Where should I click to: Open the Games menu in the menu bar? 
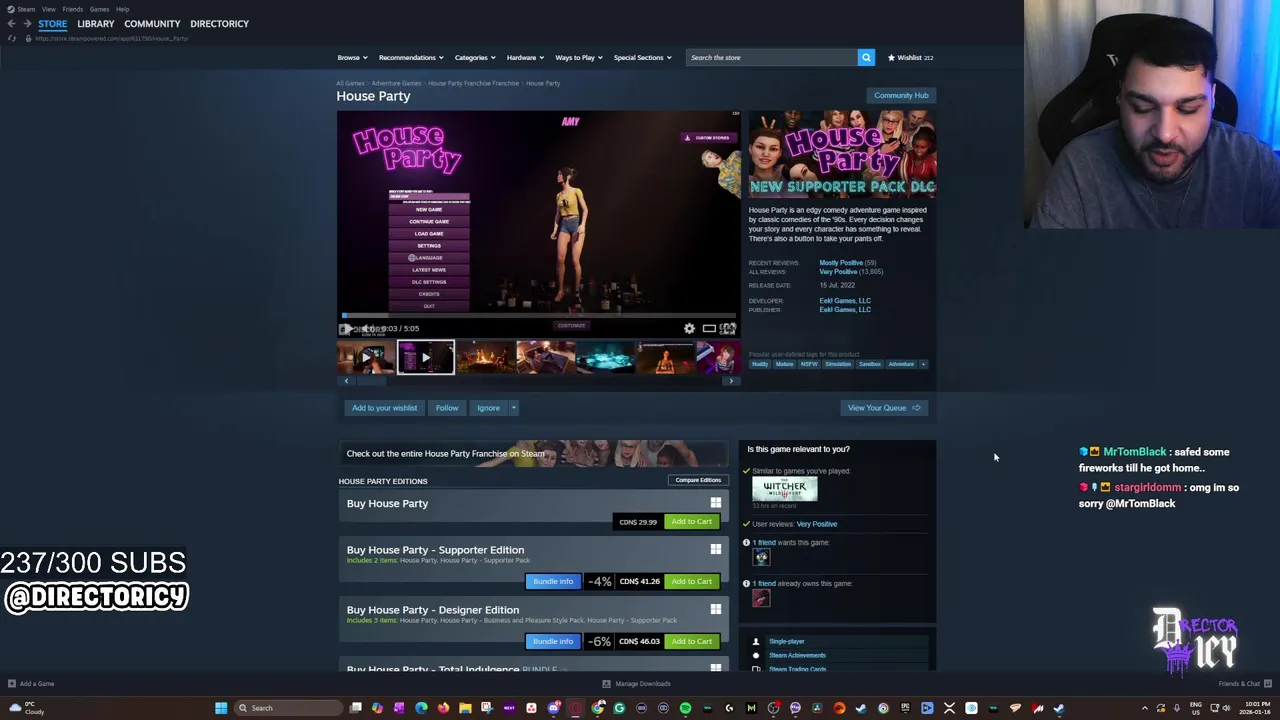(99, 9)
